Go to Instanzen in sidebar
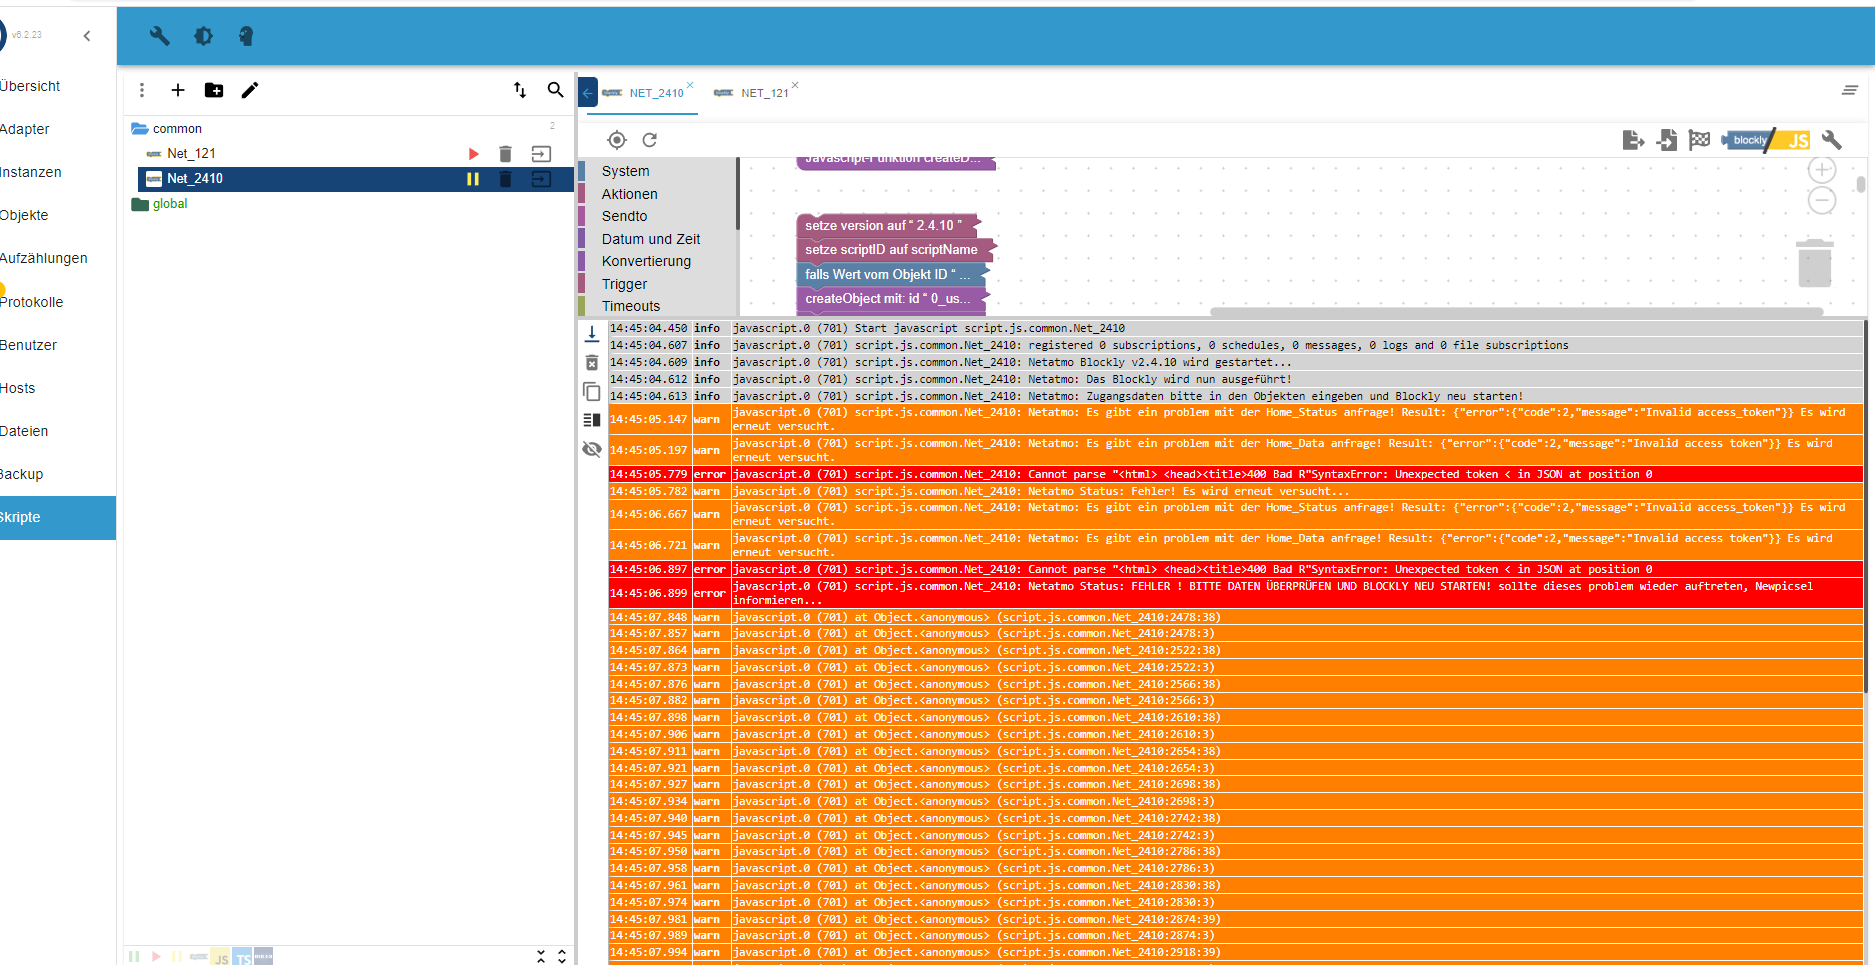 (x=31, y=172)
